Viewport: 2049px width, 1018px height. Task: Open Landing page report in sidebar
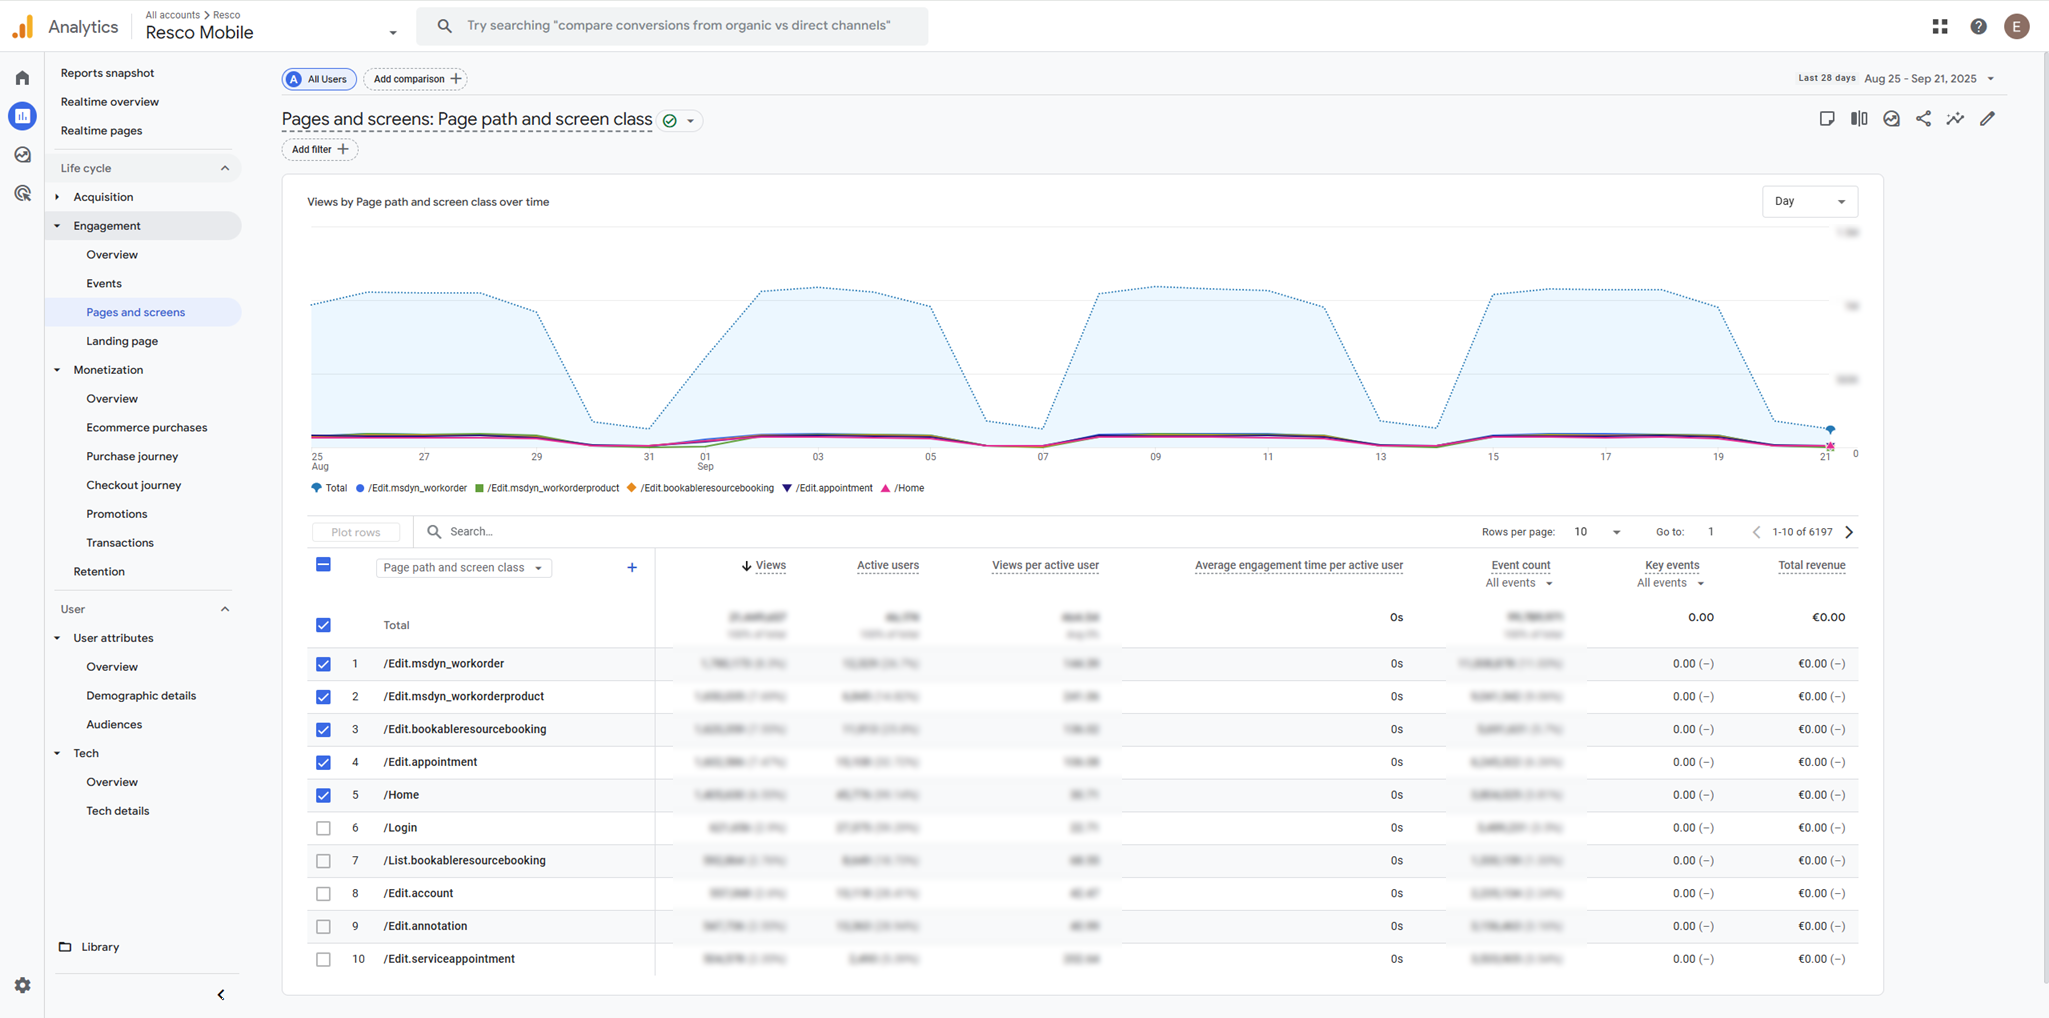click(x=122, y=341)
